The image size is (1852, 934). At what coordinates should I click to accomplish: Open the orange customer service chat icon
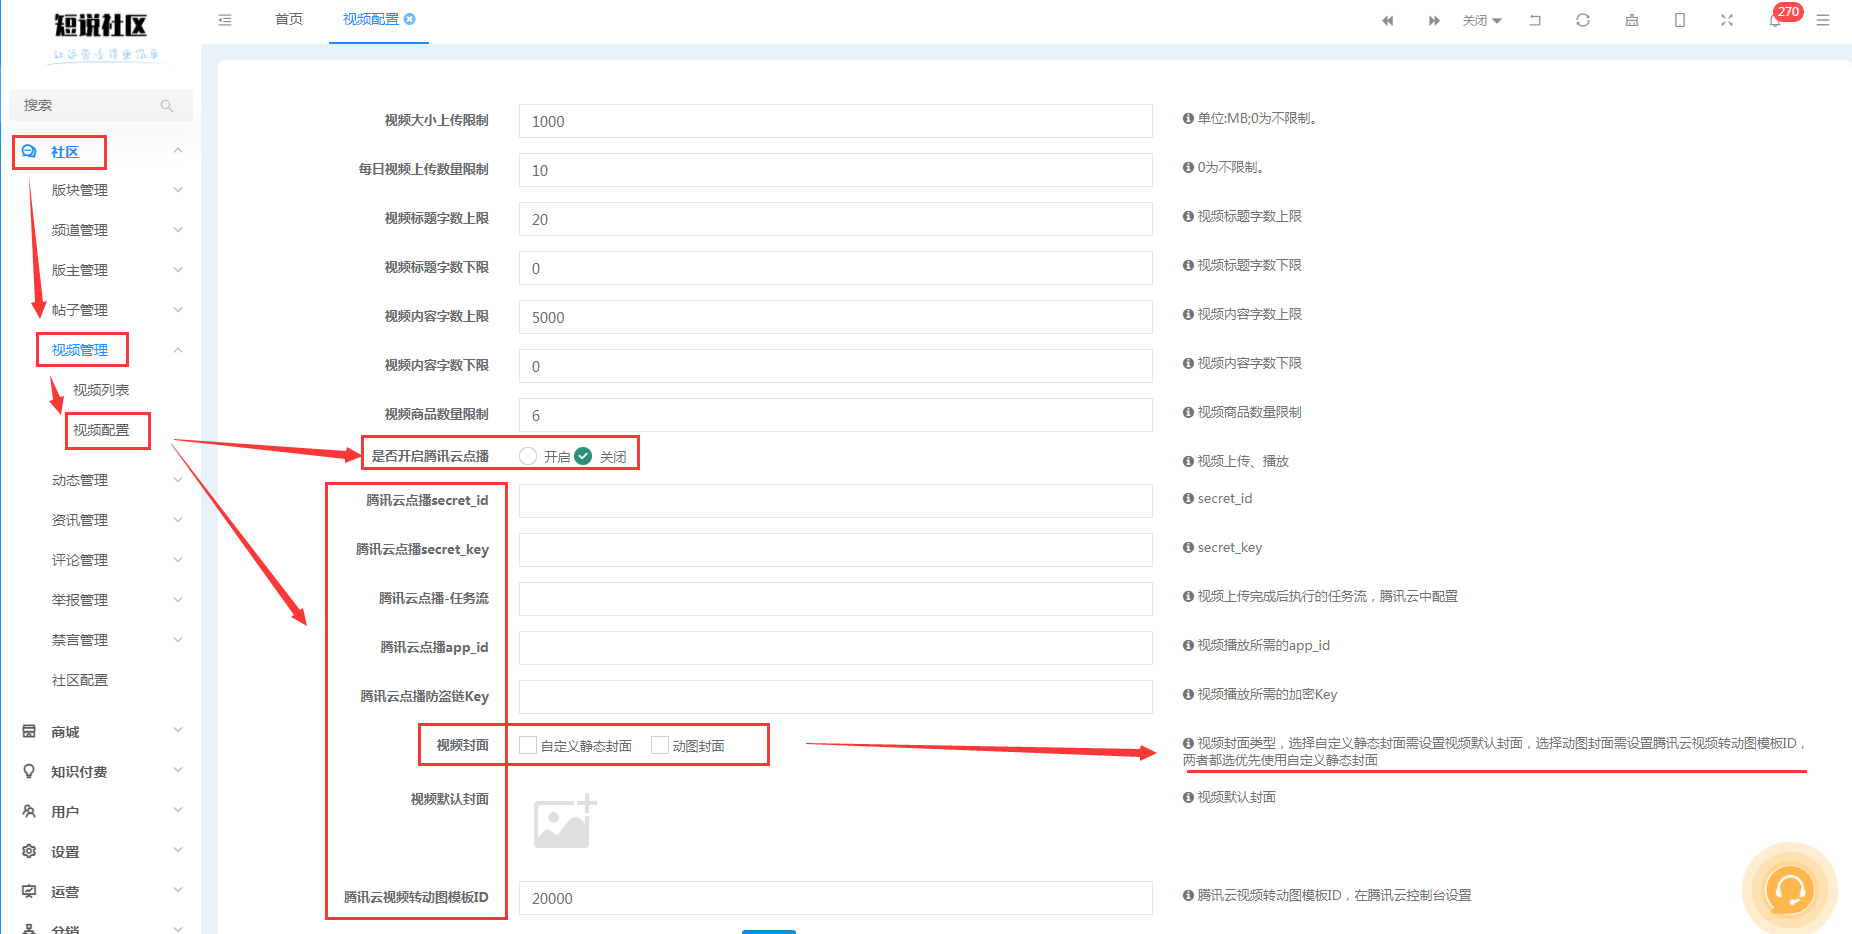pyautogui.click(x=1789, y=889)
